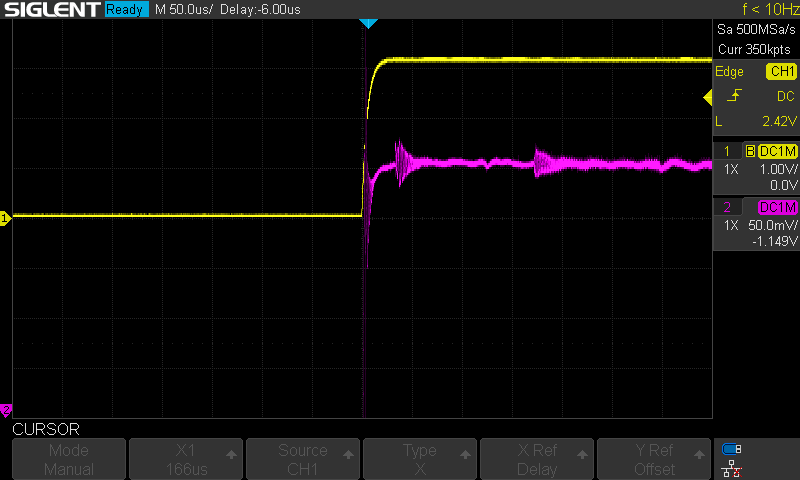Image resolution: width=800 pixels, height=480 pixels.
Task: Open the Source CH1 dropdown
Action: (303, 460)
